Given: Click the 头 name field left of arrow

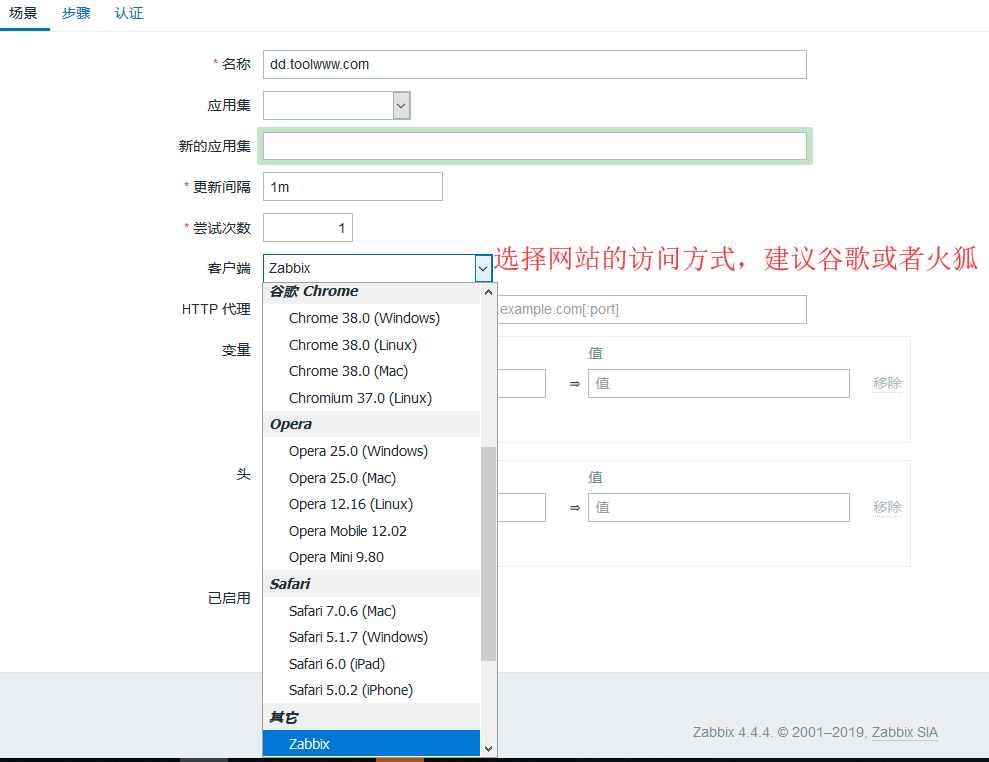Looking at the screenshot, I should click(x=522, y=507).
